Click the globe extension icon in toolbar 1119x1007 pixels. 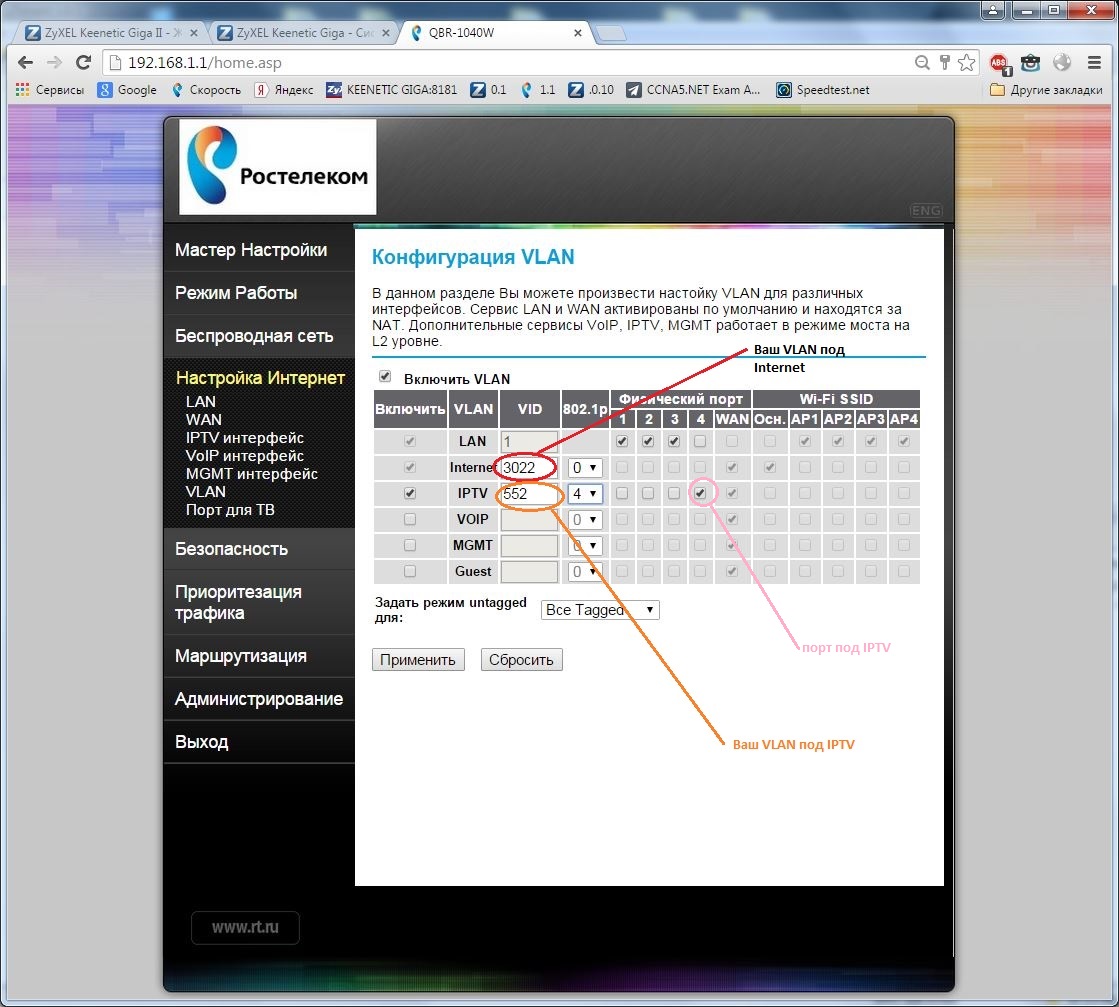click(1062, 63)
